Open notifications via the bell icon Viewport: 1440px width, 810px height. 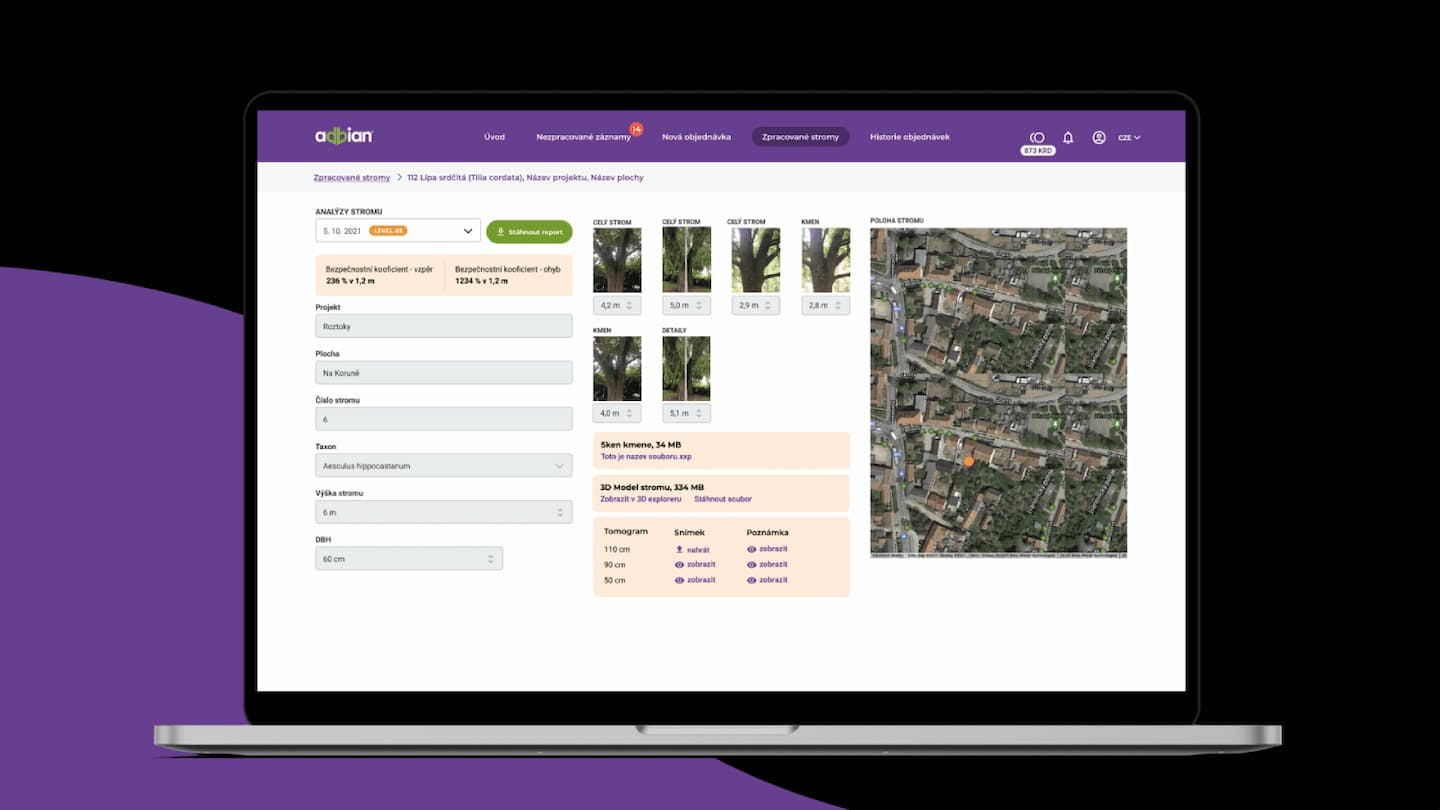click(x=1068, y=137)
